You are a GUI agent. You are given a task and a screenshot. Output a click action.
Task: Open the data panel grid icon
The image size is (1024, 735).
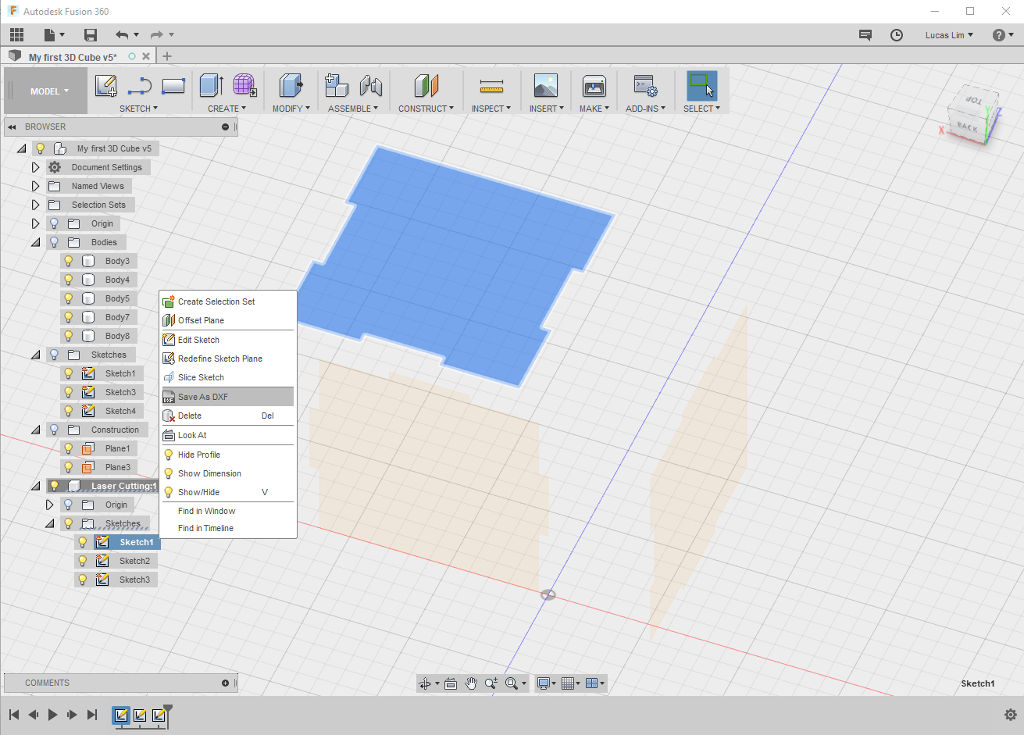tap(16, 35)
